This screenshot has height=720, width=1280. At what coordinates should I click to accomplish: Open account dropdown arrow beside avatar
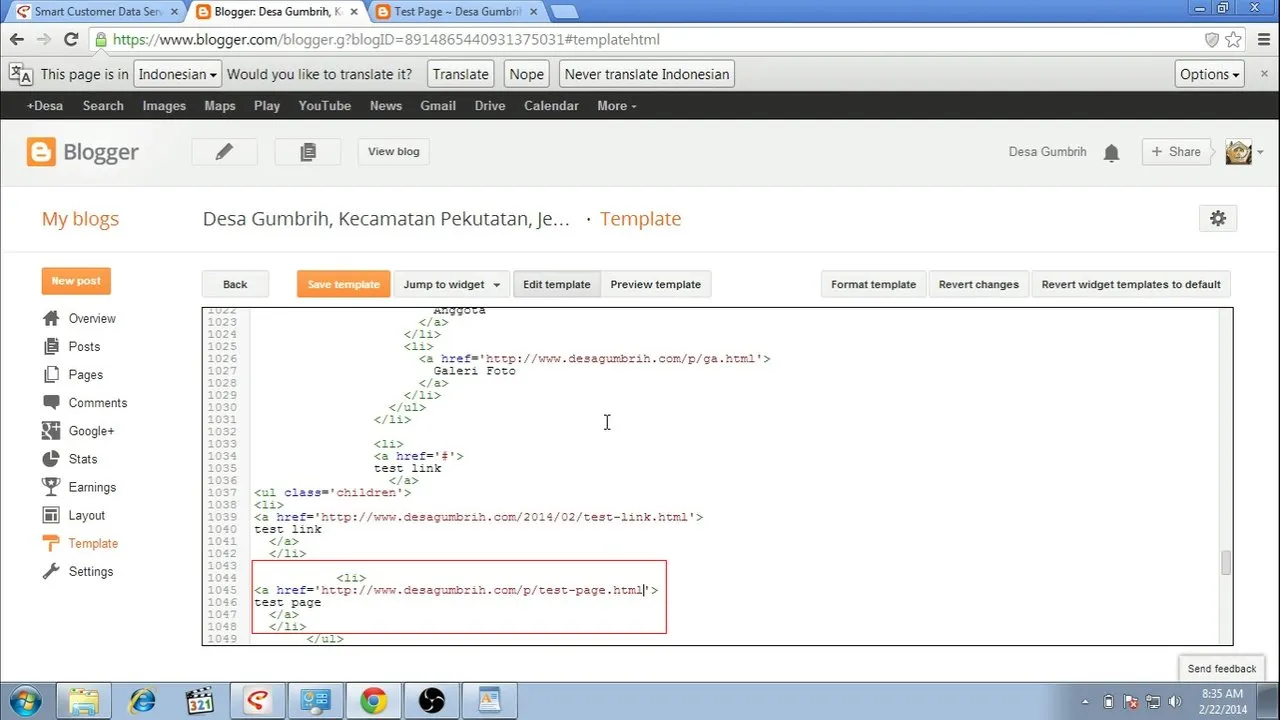click(x=1260, y=153)
